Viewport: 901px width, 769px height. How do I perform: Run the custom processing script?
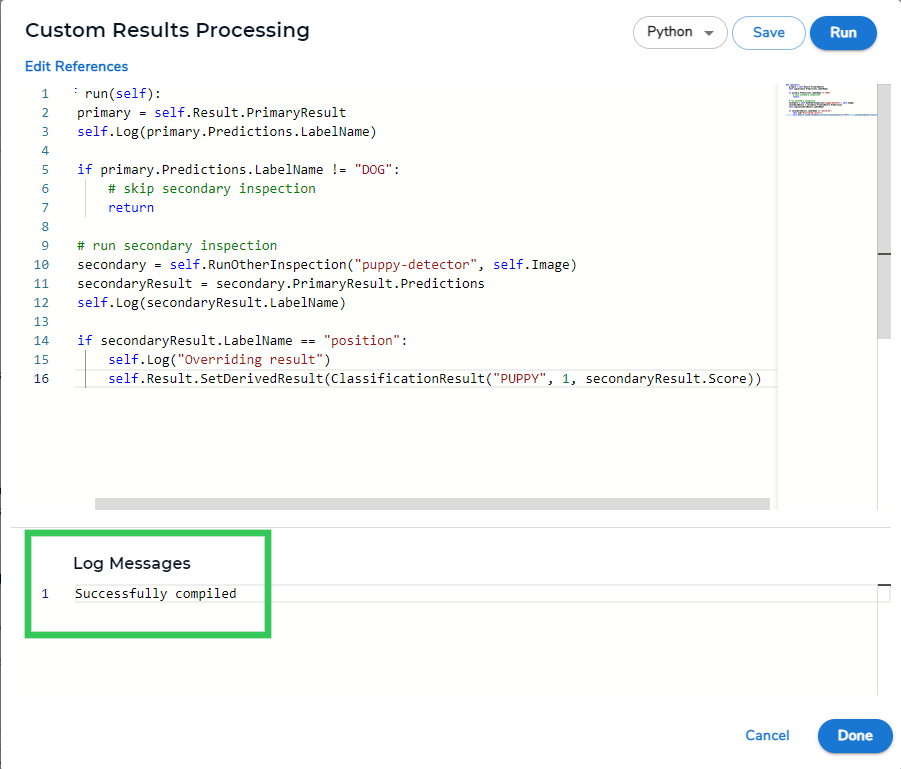[x=843, y=33]
